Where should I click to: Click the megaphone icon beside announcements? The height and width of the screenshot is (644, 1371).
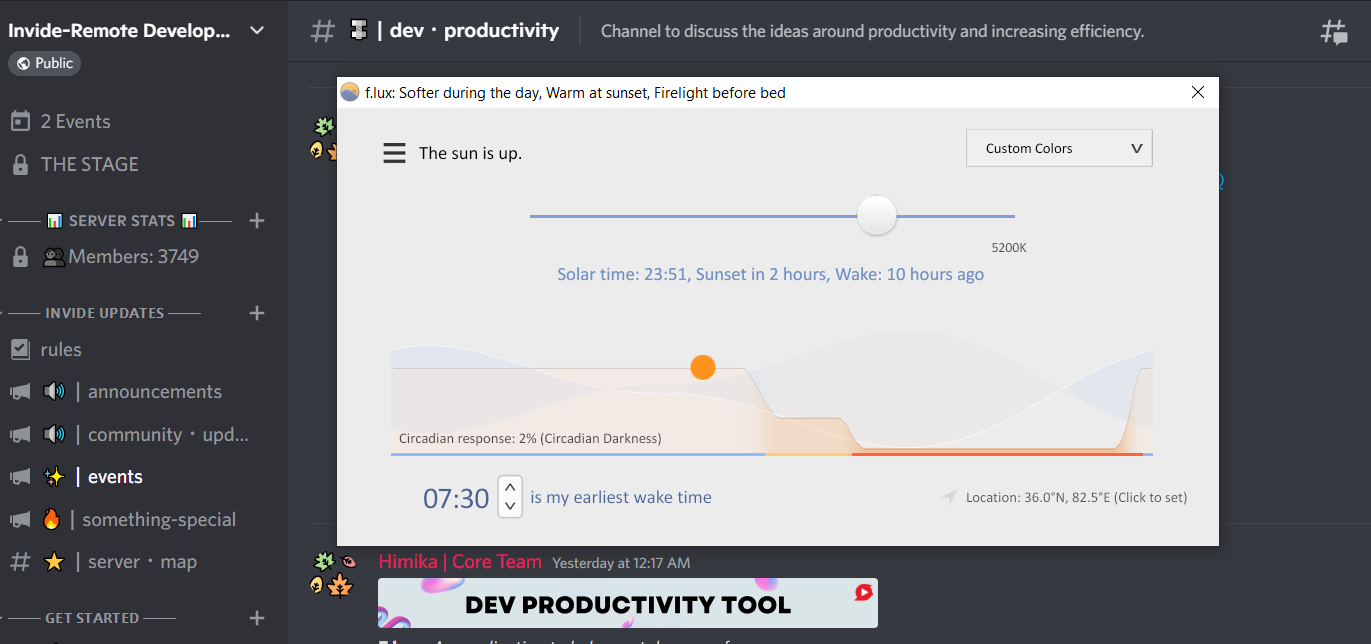20,392
